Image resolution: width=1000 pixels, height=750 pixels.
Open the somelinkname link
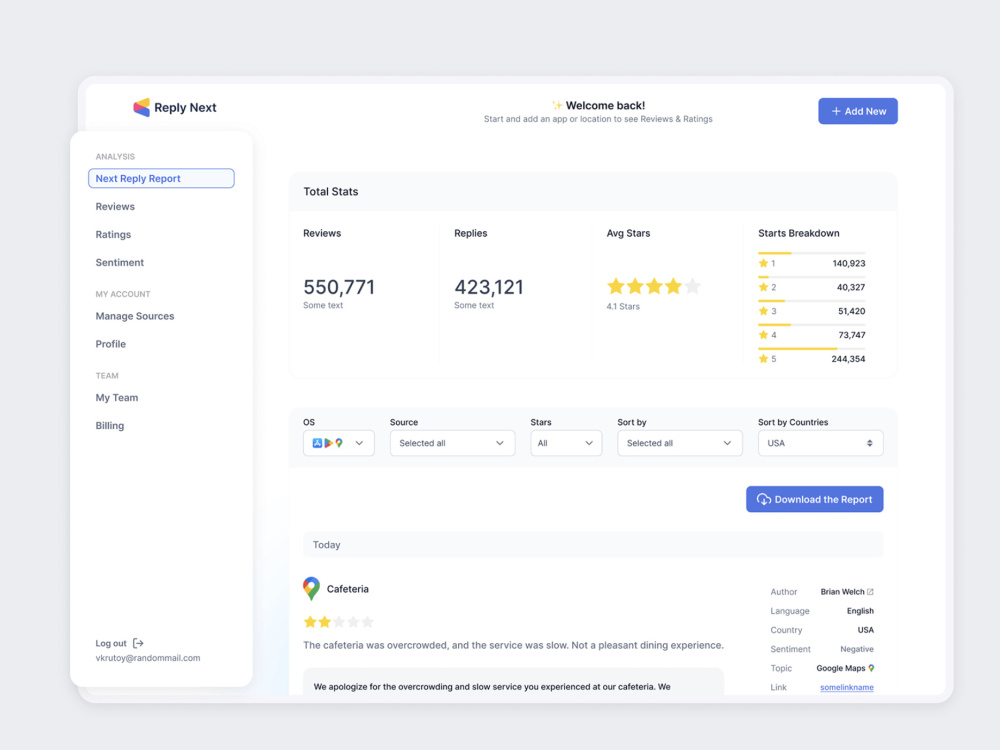coord(846,687)
